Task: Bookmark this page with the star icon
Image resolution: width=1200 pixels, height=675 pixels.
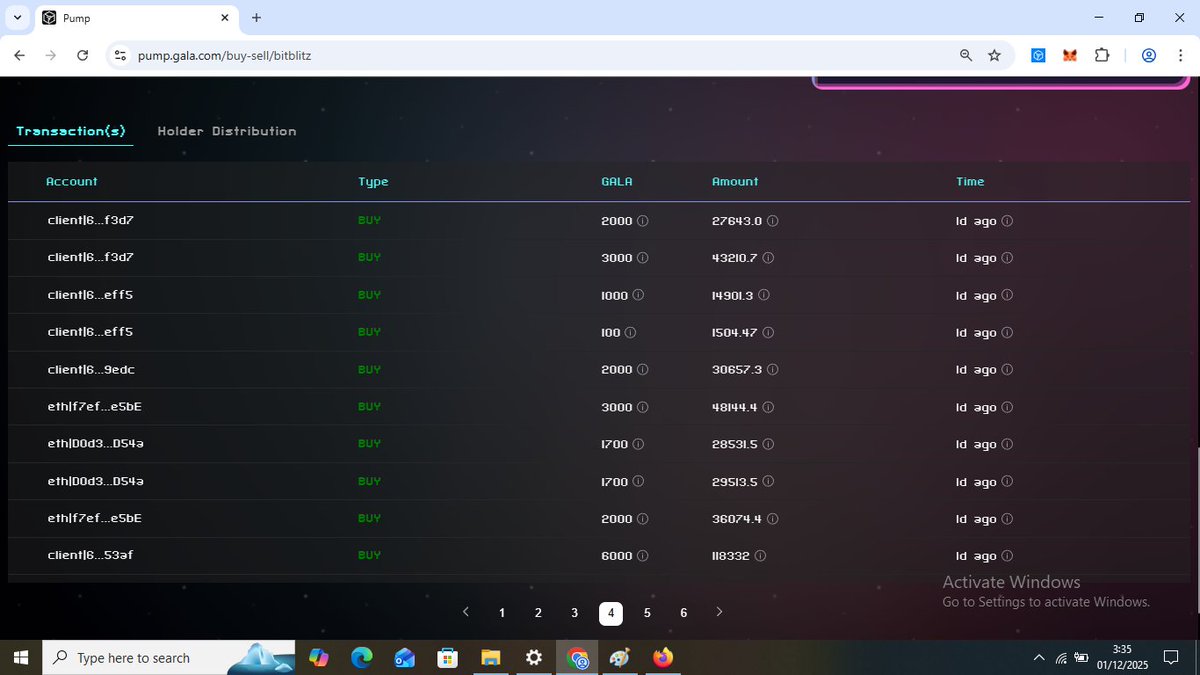Action: pyautogui.click(x=994, y=56)
